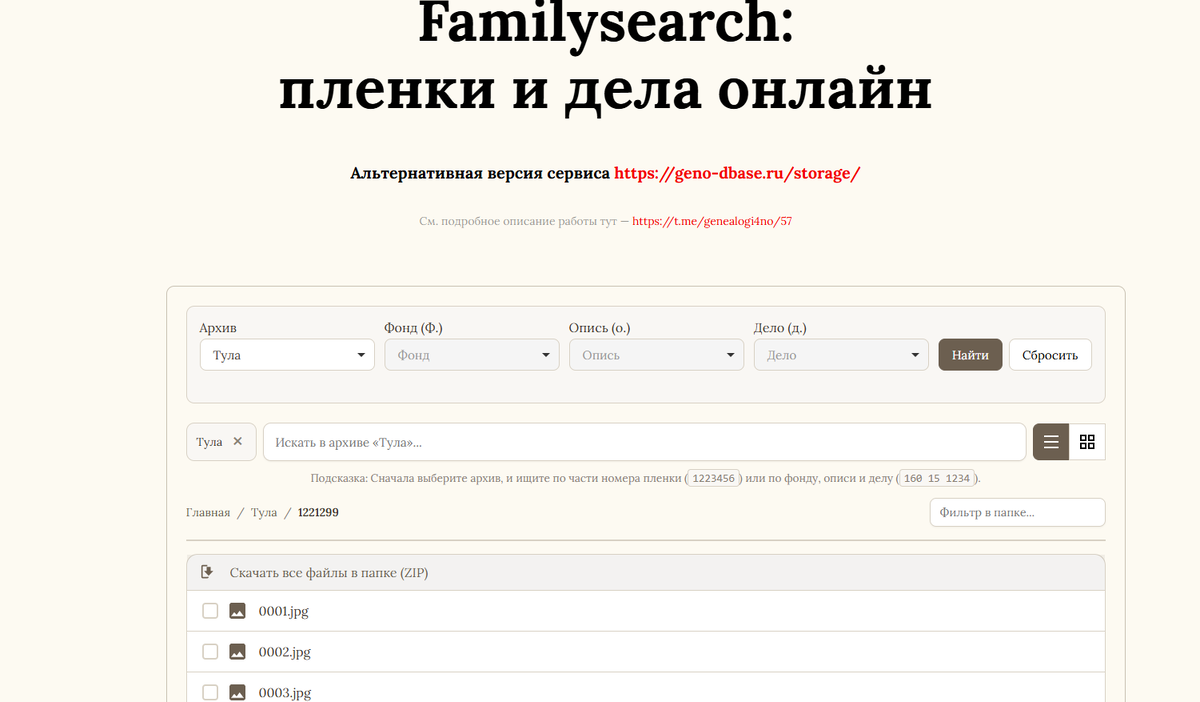Open the geno-dbase.ru/storage link
1200x702 pixels.
[737, 172]
